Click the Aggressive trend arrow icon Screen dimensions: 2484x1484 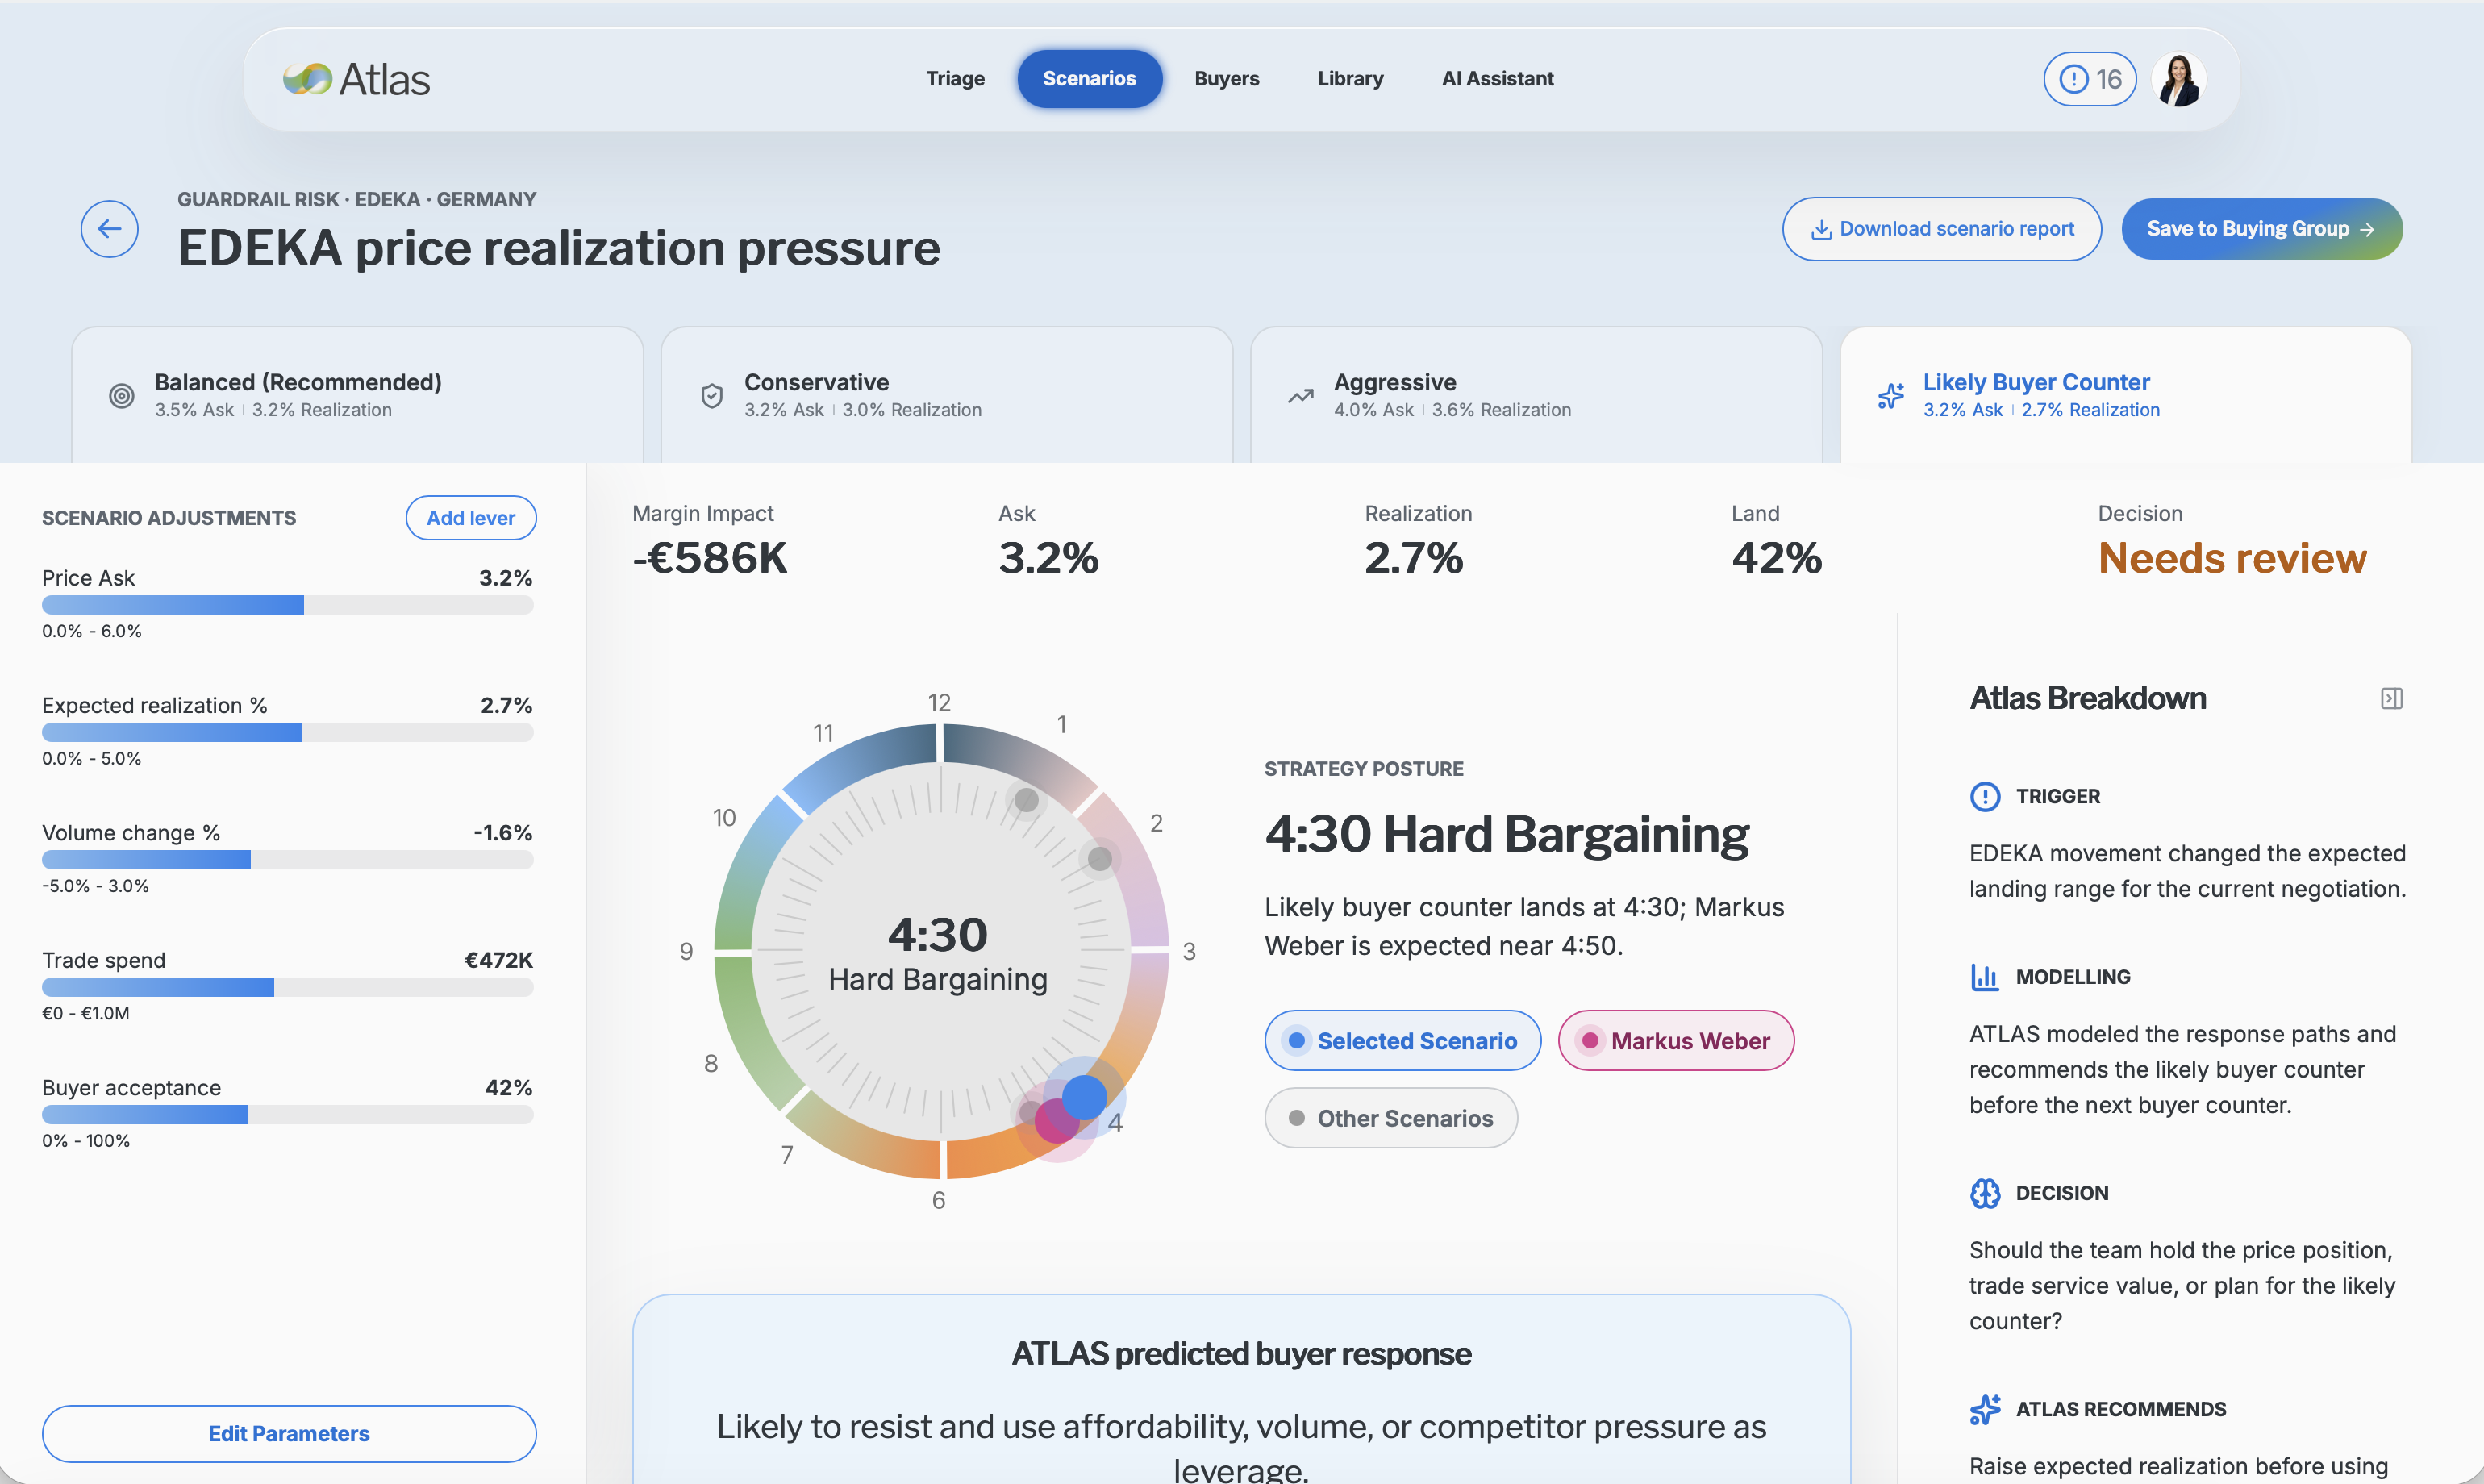click(x=1300, y=396)
